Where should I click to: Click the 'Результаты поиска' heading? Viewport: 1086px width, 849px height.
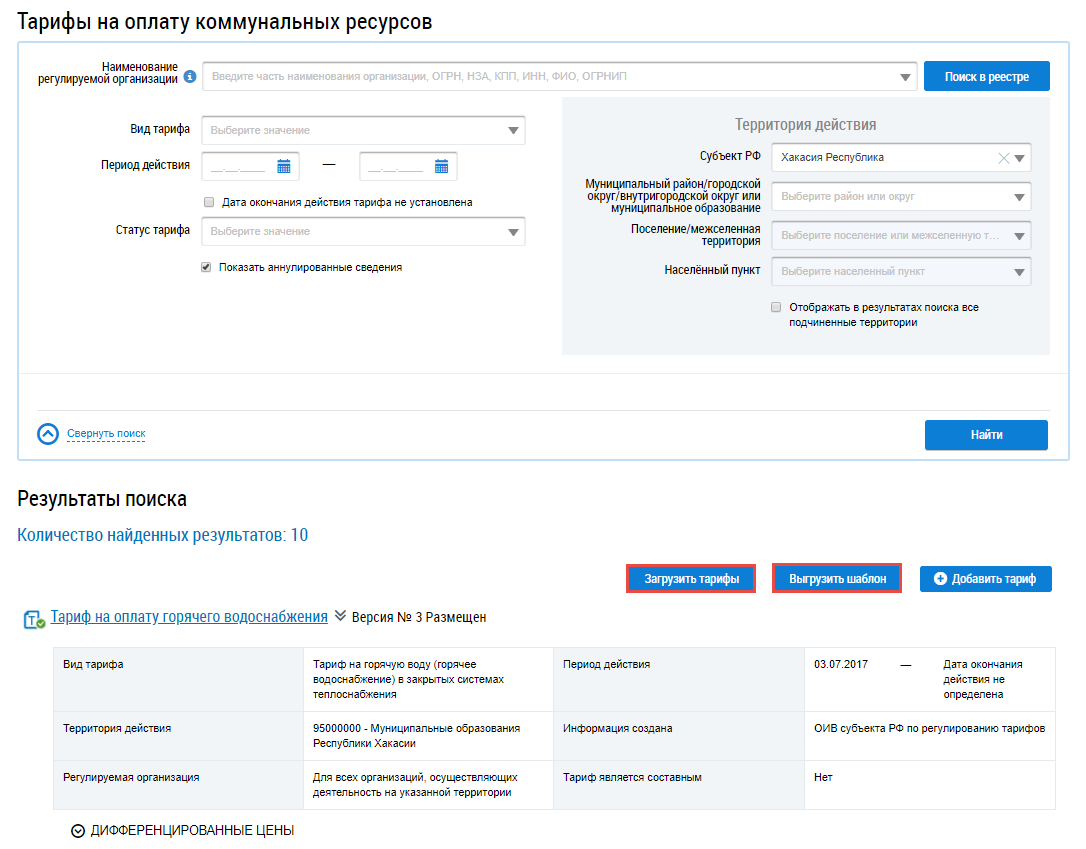pyautogui.click(x=102, y=499)
